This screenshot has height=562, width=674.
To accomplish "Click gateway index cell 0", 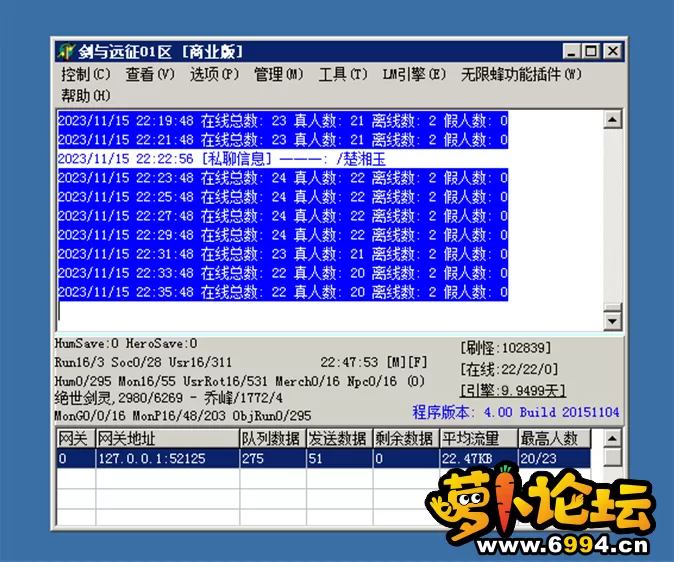I will click(x=76, y=458).
